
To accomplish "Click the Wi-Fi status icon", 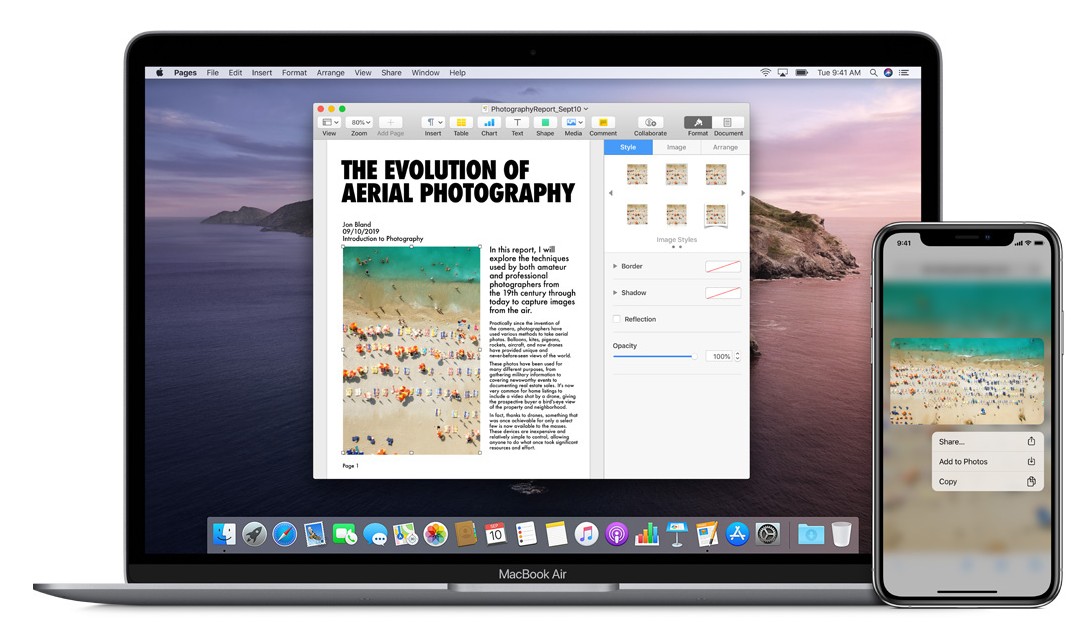I will [765, 72].
